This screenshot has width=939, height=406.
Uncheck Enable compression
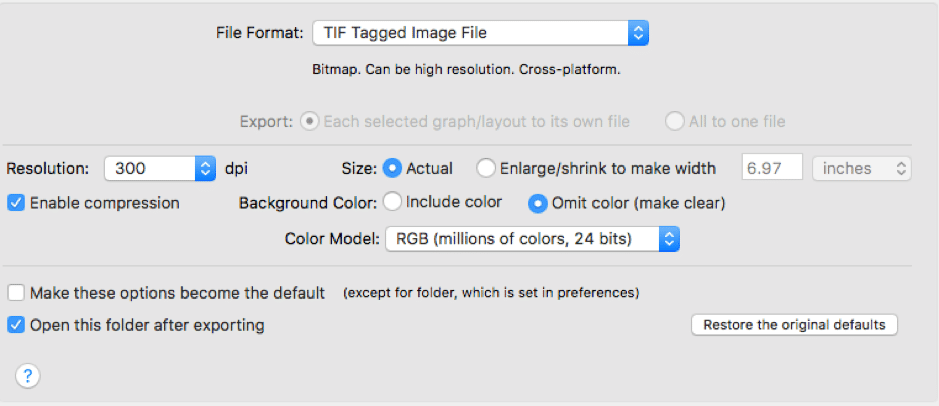point(16,203)
